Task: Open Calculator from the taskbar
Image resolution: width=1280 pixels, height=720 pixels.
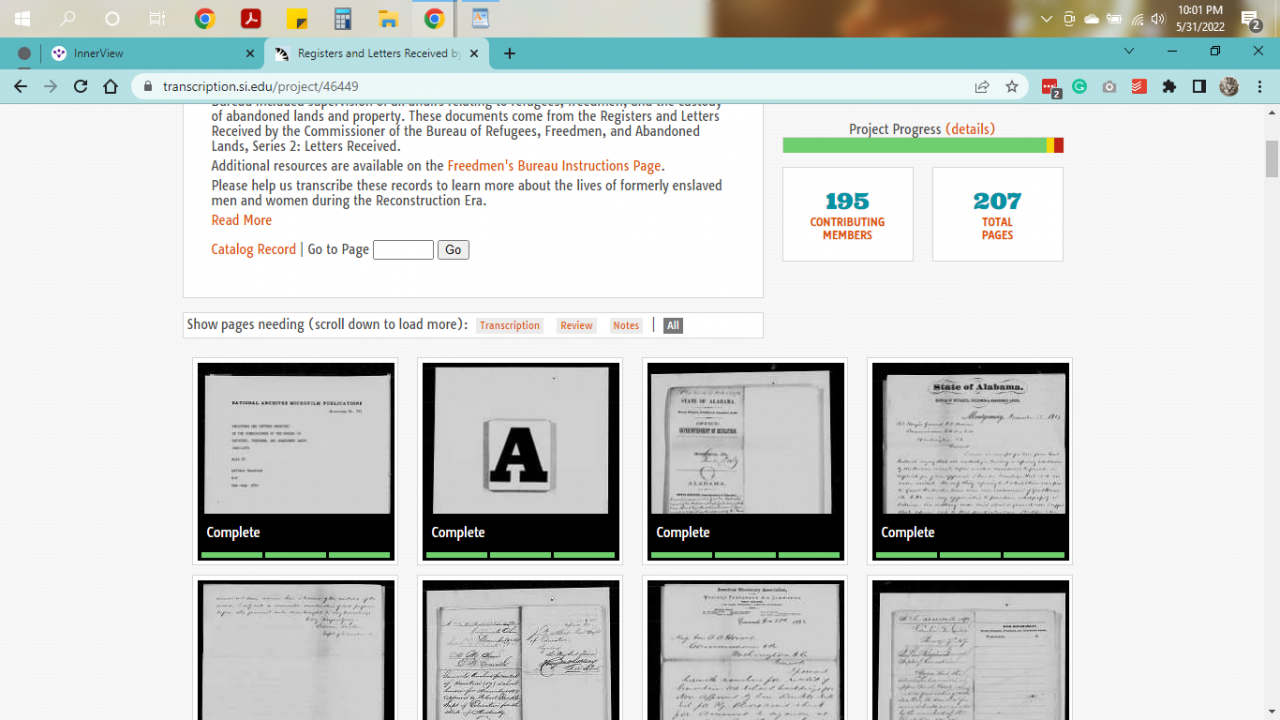Action: coord(343,18)
